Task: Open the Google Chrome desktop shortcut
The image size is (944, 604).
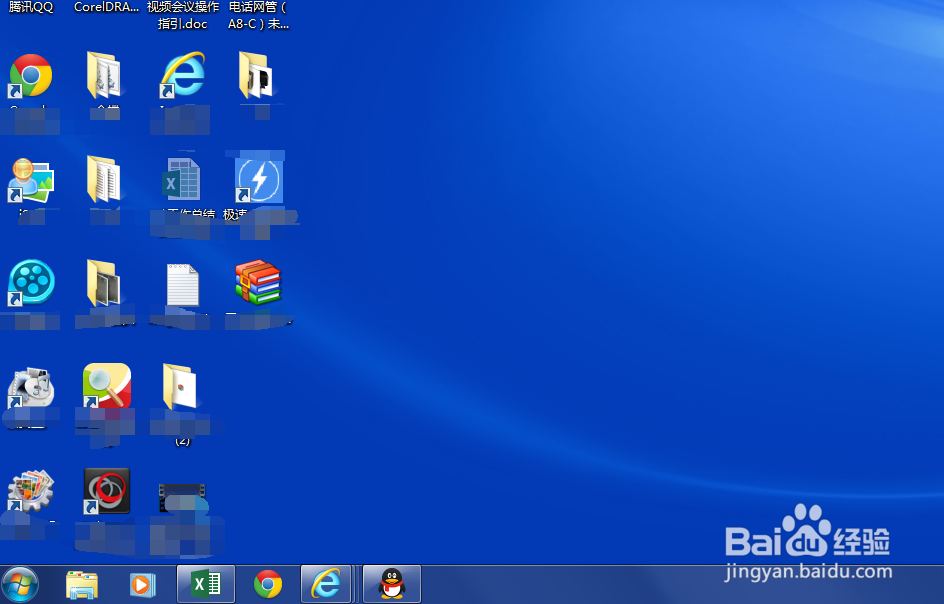Action: coord(31,75)
